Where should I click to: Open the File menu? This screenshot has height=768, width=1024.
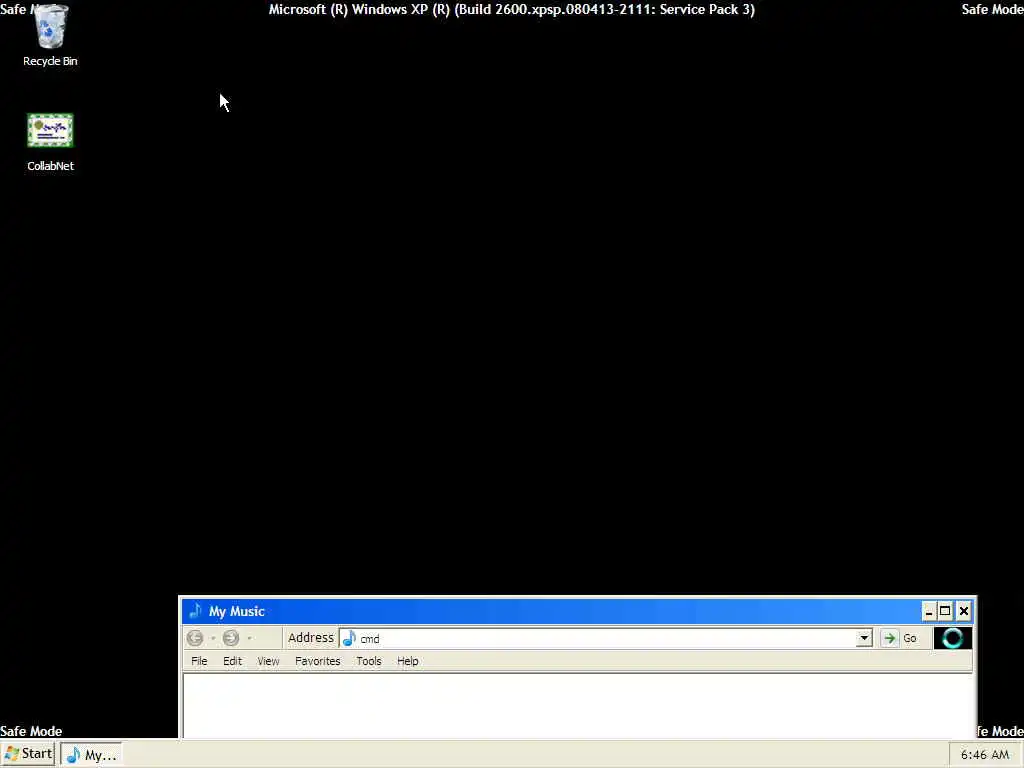(x=199, y=661)
